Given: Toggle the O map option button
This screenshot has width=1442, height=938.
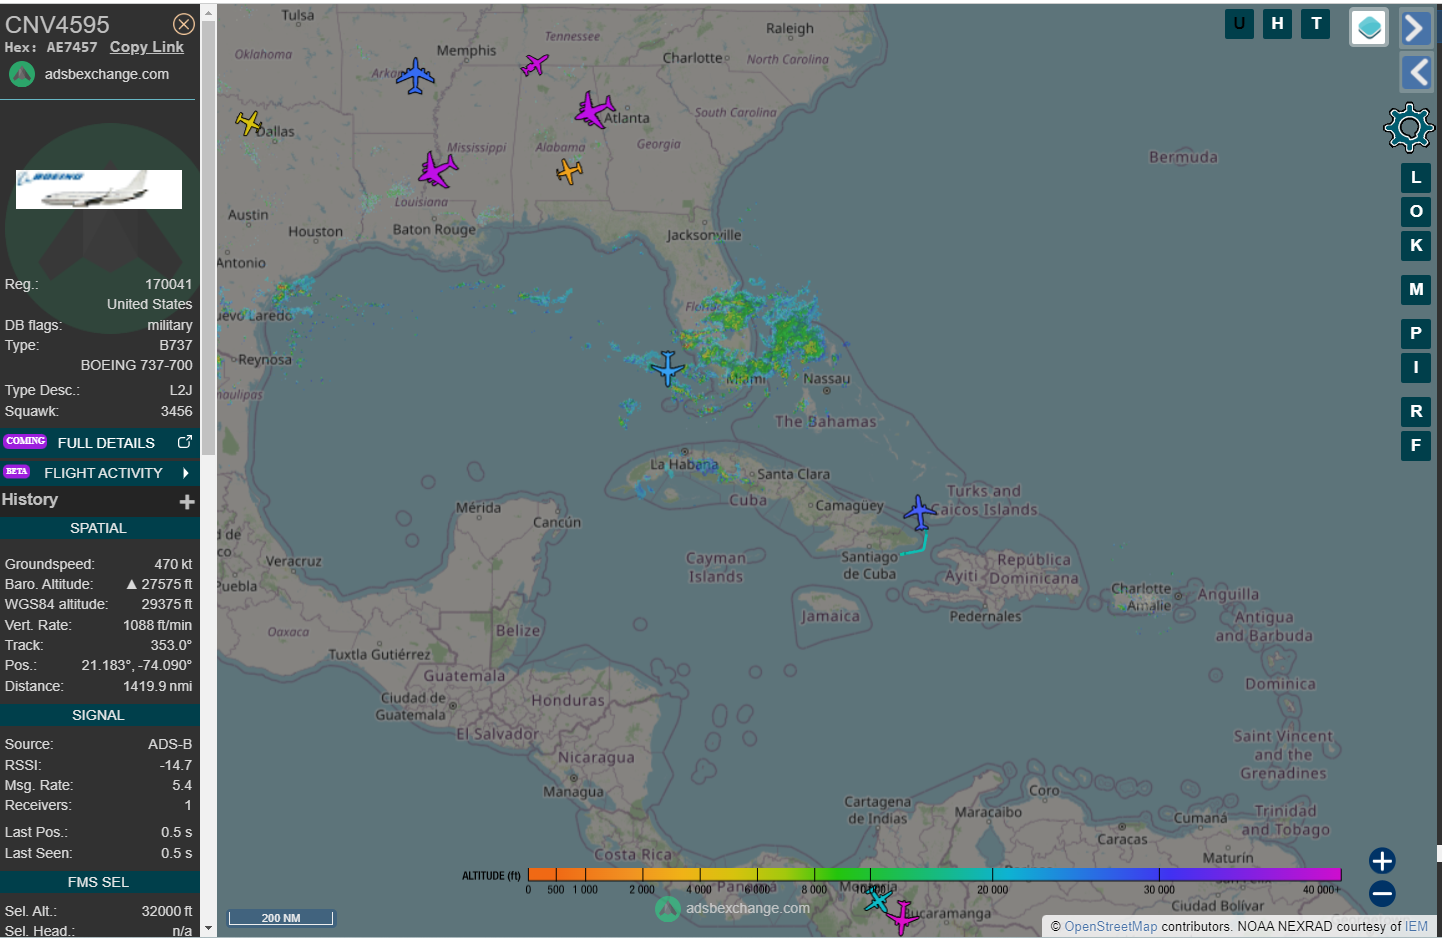Looking at the screenshot, I should pos(1416,212).
